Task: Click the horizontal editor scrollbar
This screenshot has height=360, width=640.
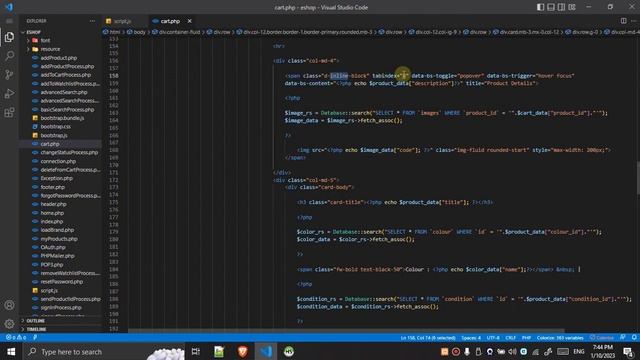Action: [346, 331]
